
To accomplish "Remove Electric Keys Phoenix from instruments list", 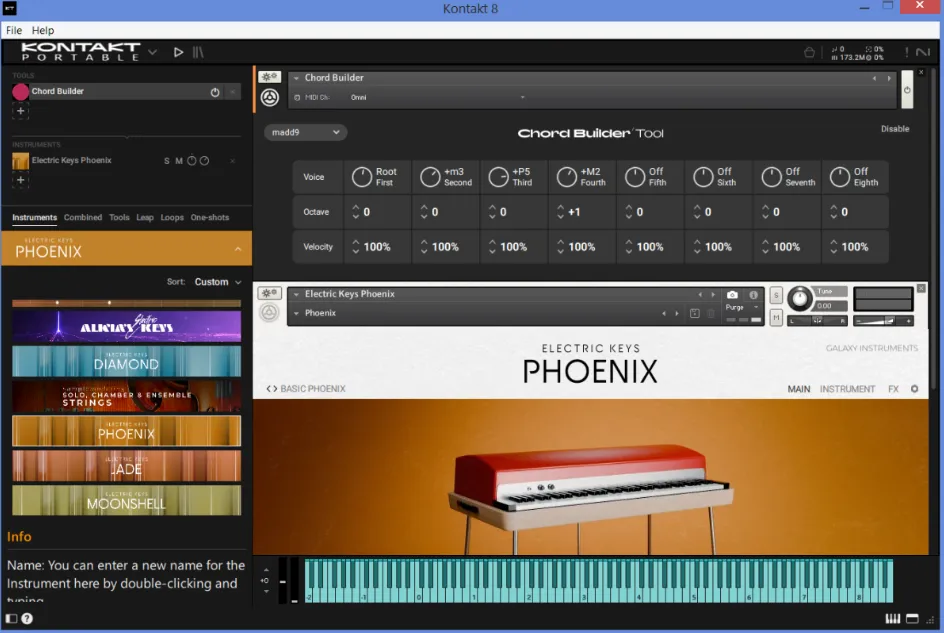I will tap(232, 161).
